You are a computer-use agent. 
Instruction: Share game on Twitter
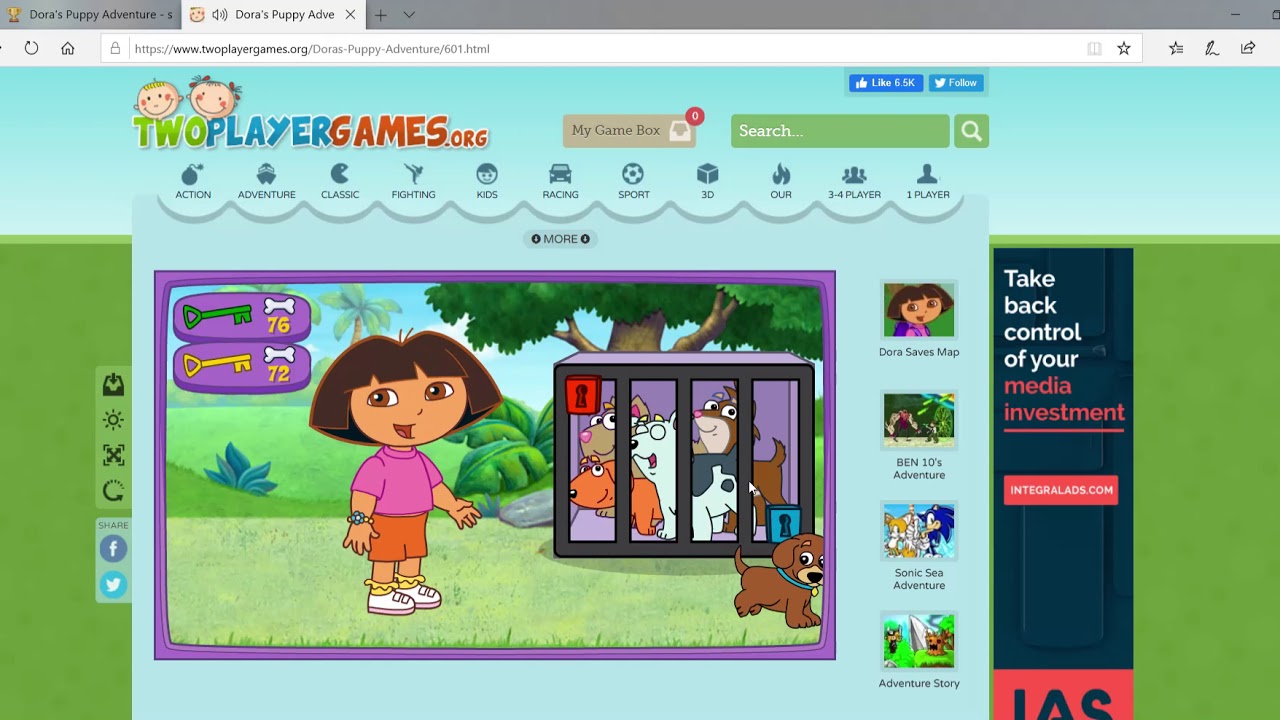[113, 585]
